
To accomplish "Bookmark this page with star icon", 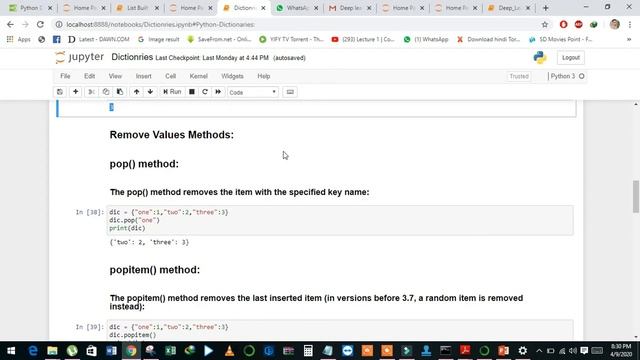I will click(x=544, y=24).
